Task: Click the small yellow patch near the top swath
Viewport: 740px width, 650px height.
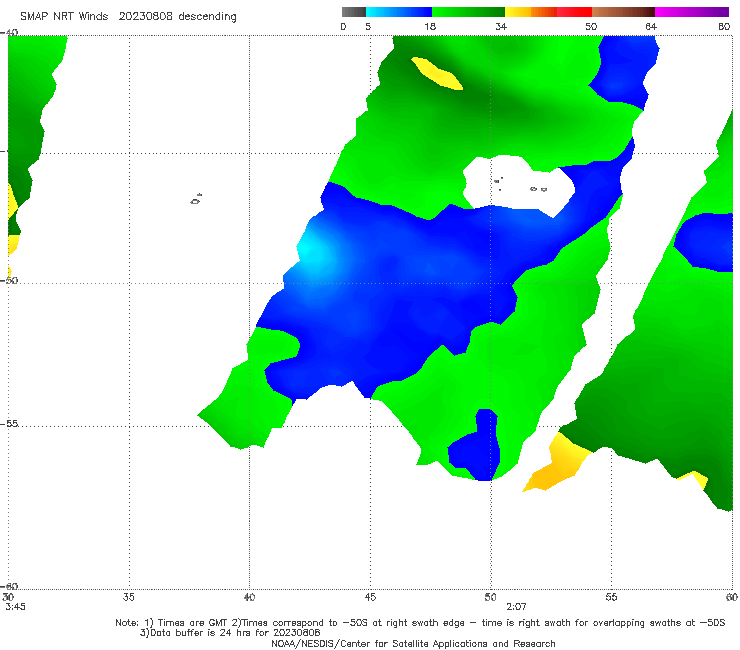Action: (437, 74)
